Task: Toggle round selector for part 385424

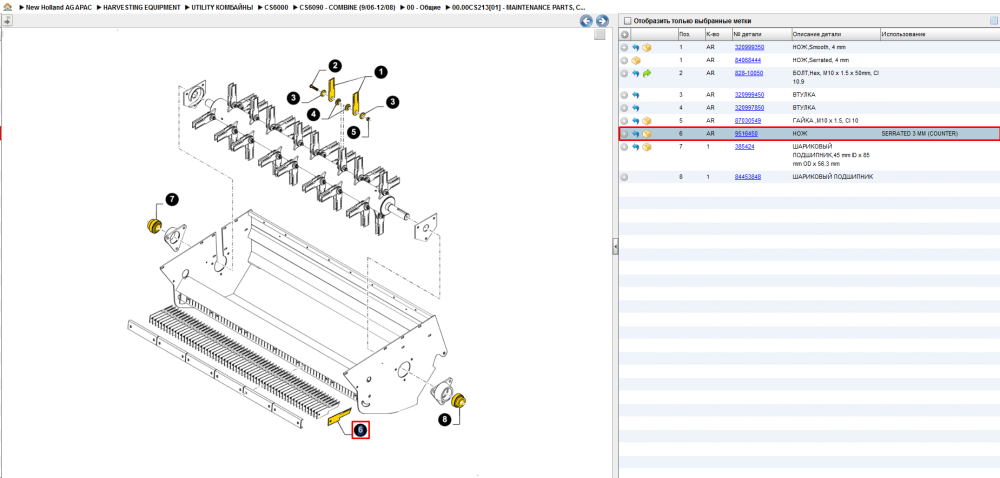Action: 624,147
